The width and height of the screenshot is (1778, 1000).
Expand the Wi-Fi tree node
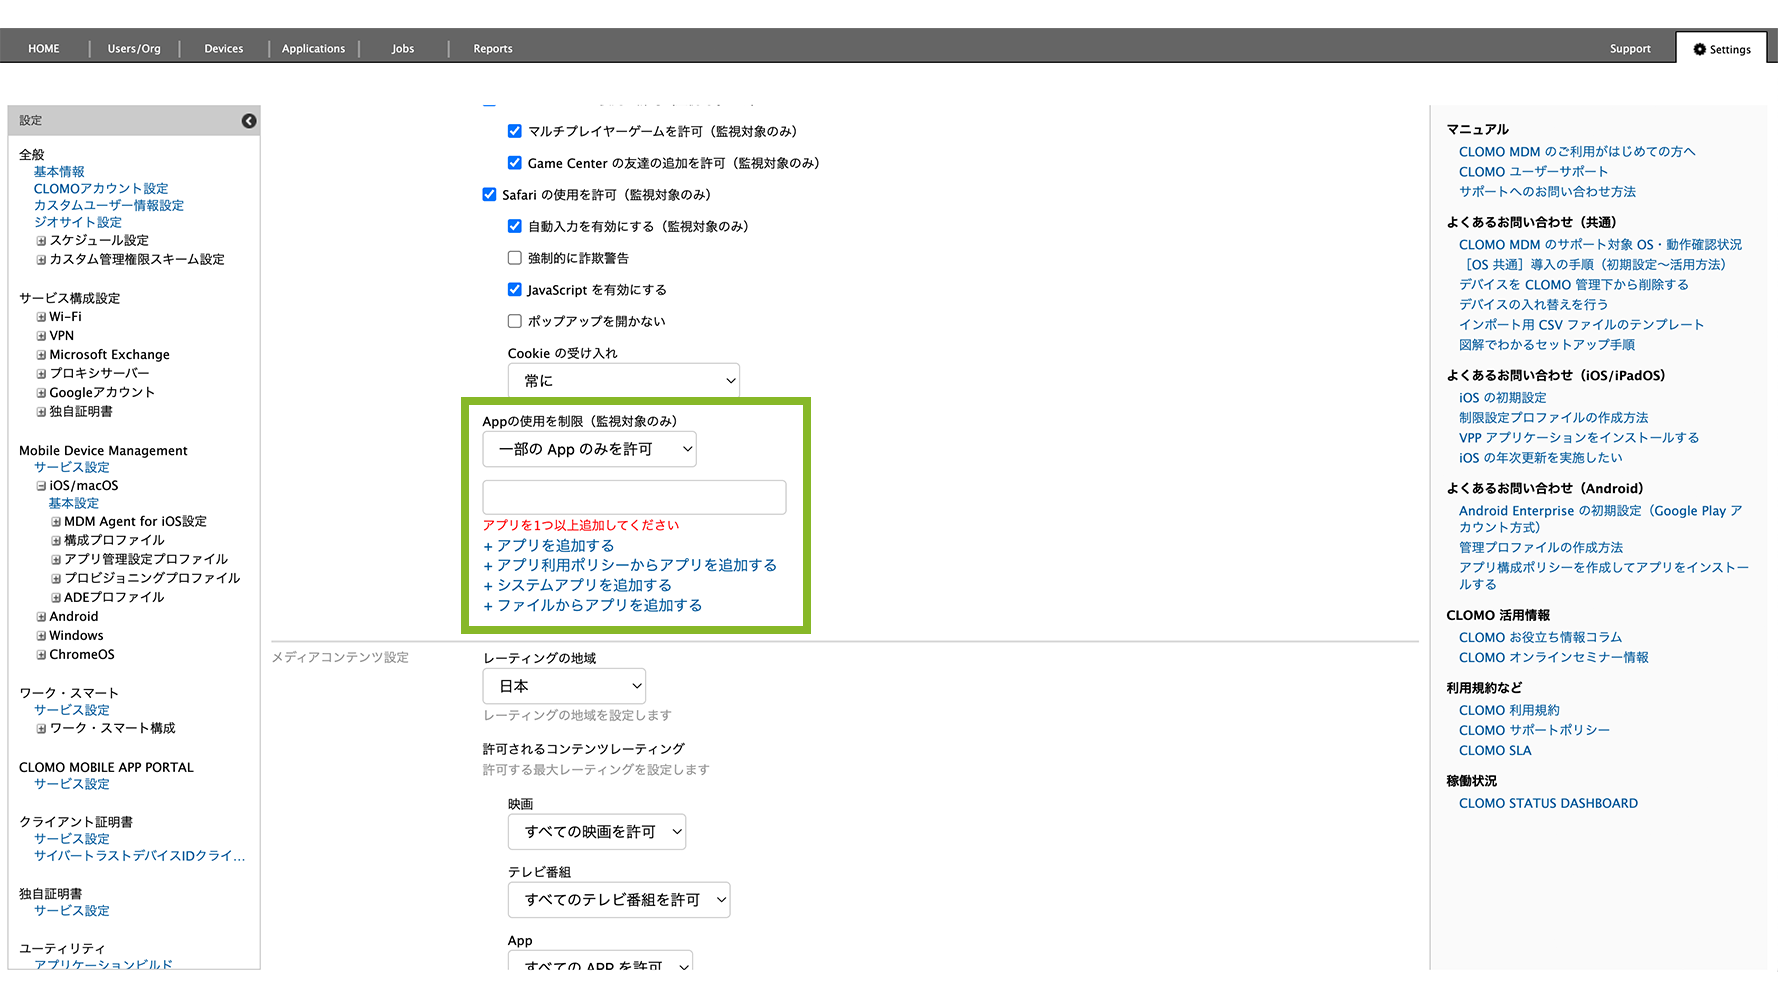41,317
